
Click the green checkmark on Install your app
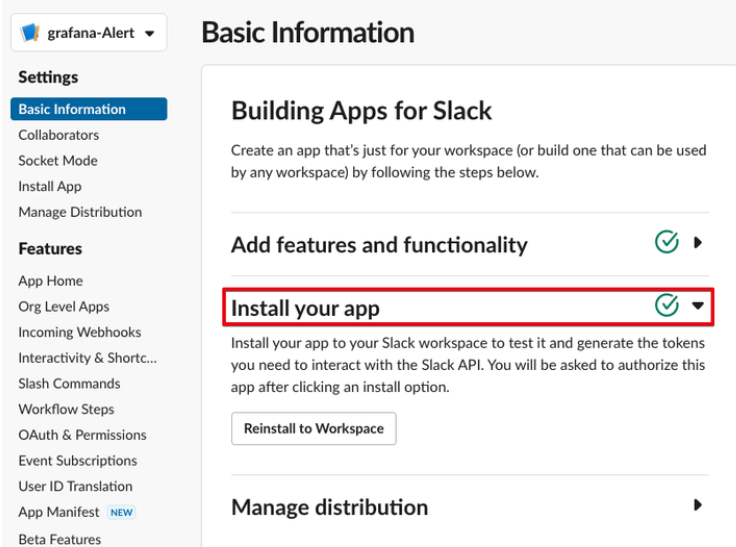pyautogui.click(x=667, y=305)
